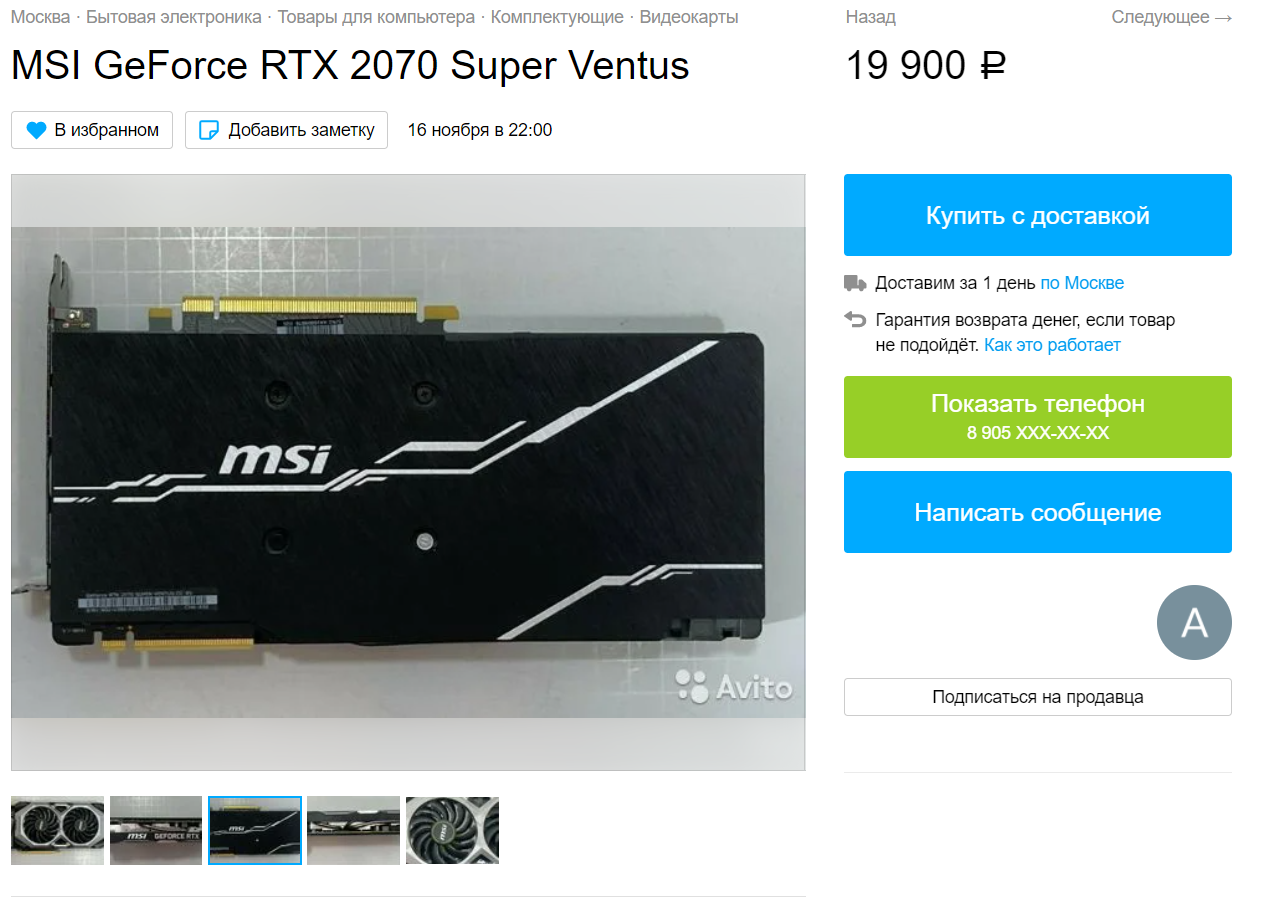The height and width of the screenshot is (913, 1263).
Task: Click the Написать сообщение button
Action: pyautogui.click(x=1038, y=512)
